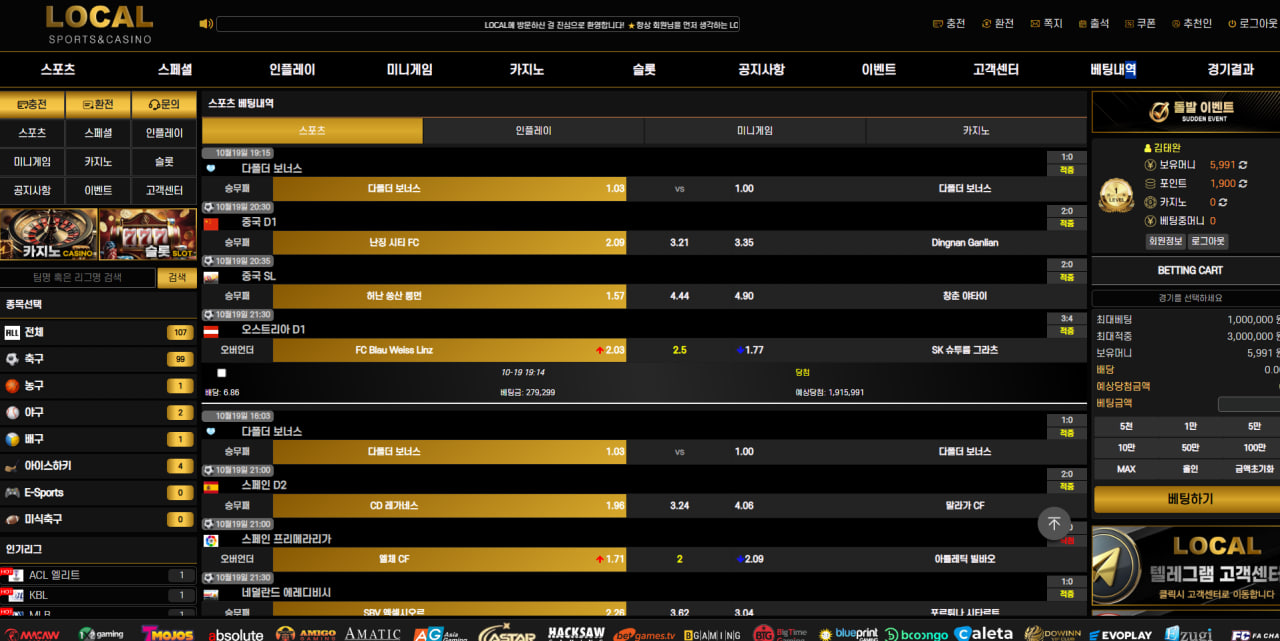This screenshot has width=1280, height=641.
Task: Open 문의 headset inquiry button
Action: pos(164,104)
